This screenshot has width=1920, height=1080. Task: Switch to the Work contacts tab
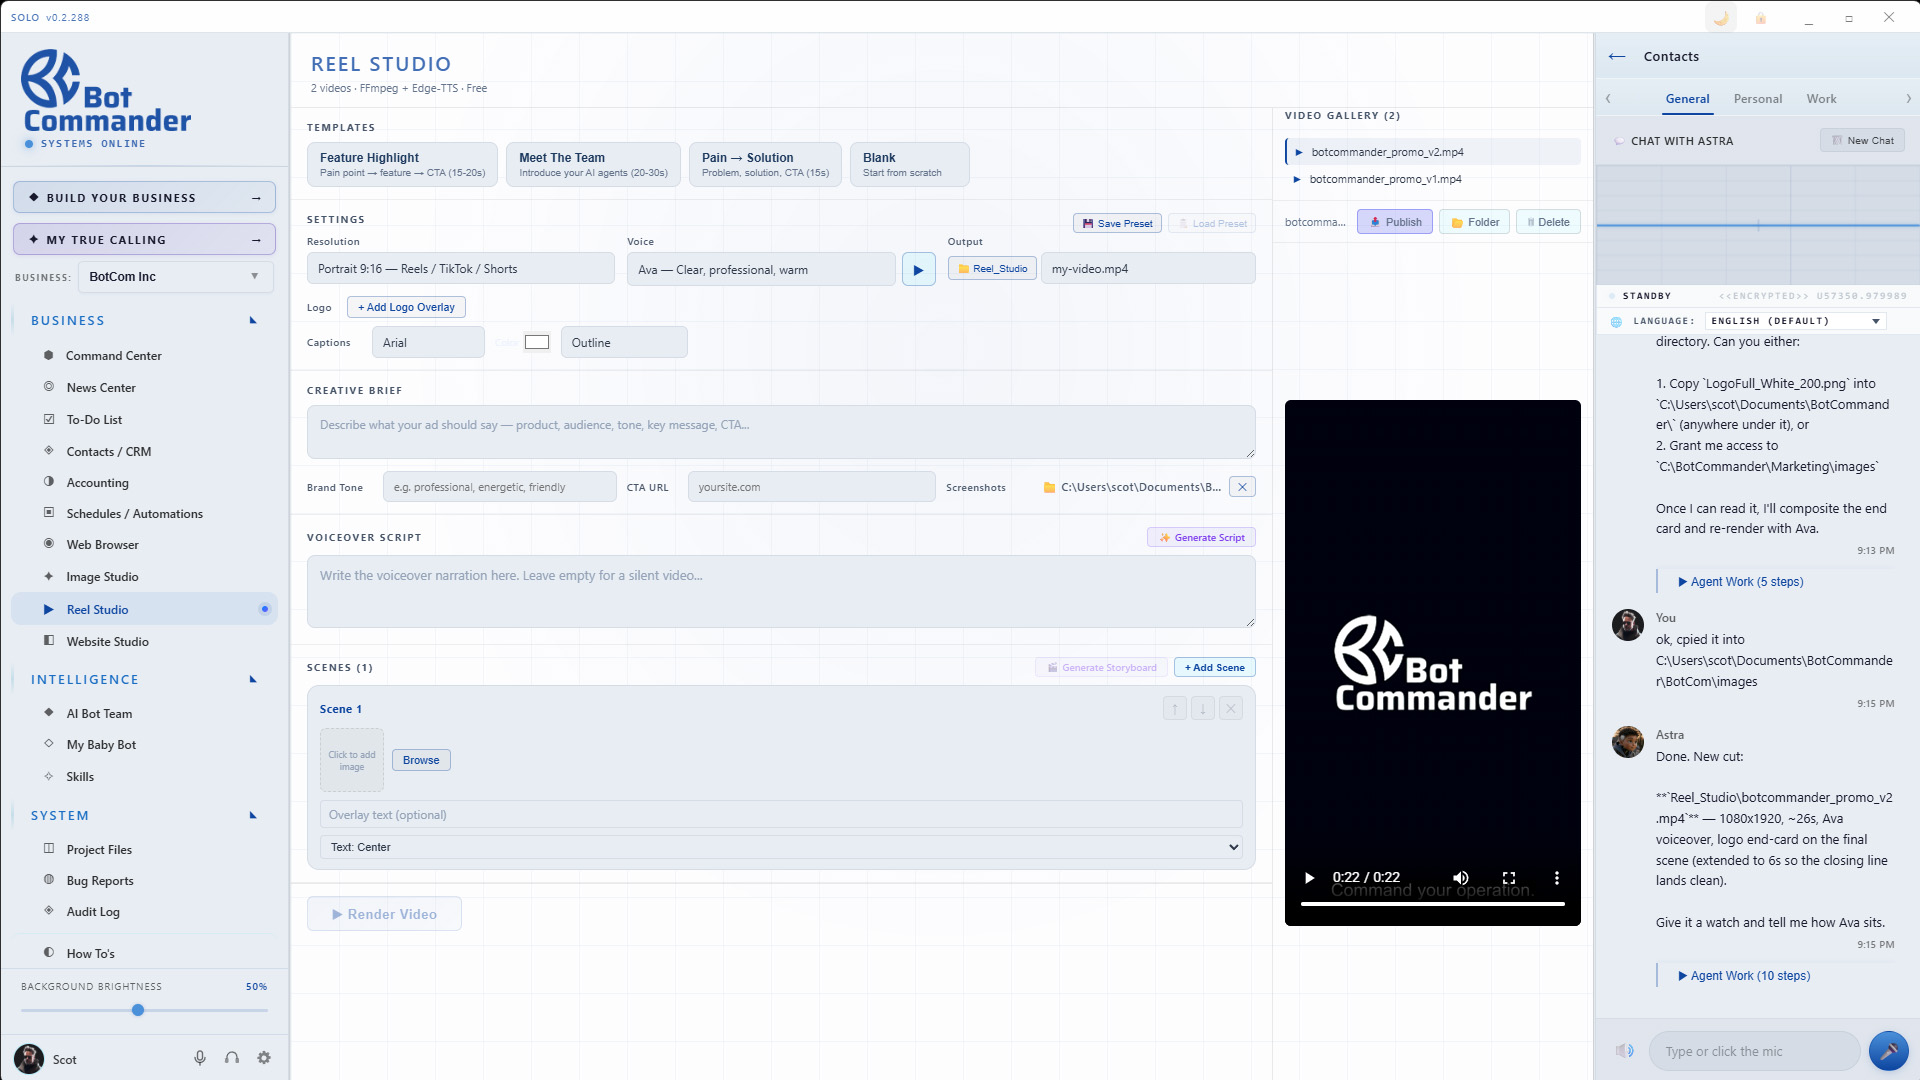click(1821, 99)
